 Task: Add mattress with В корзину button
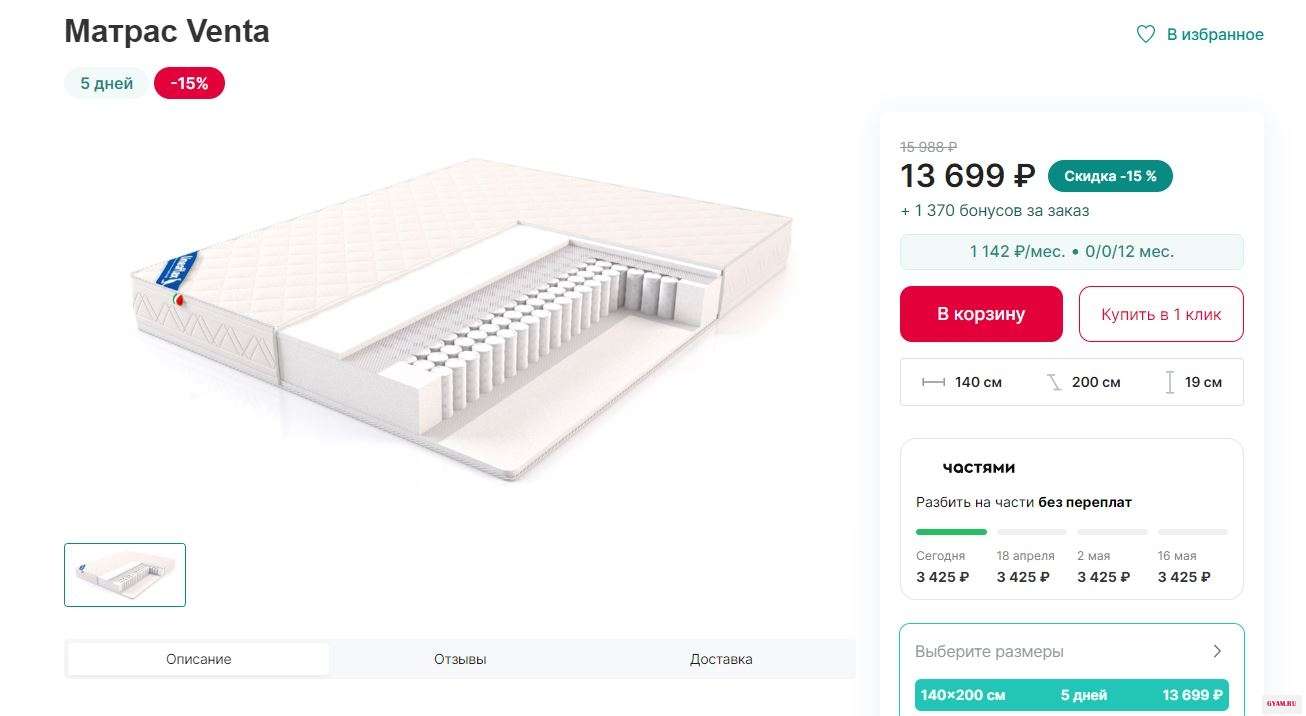(x=980, y=314)
